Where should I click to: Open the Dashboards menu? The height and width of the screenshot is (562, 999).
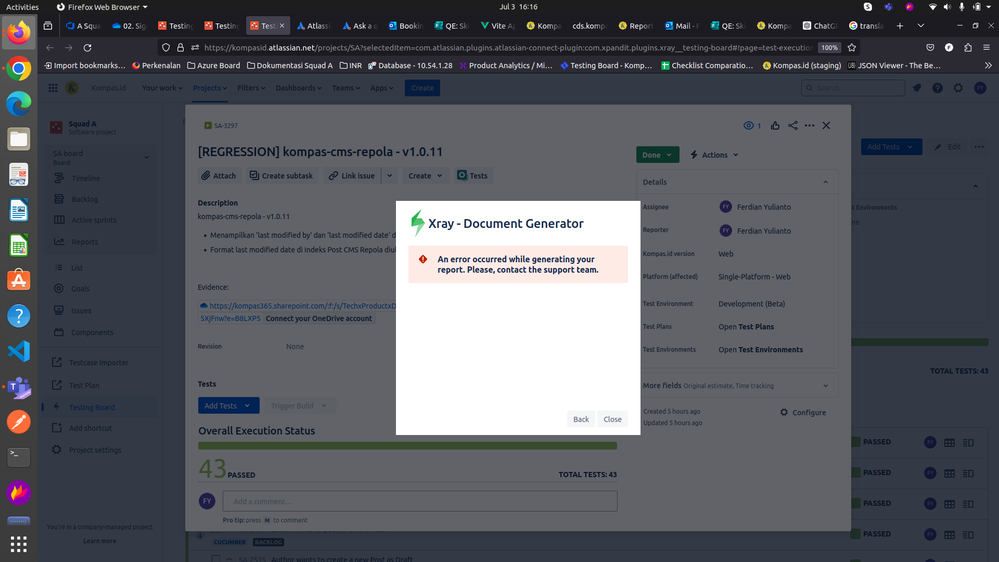click(x=298, y=88)
